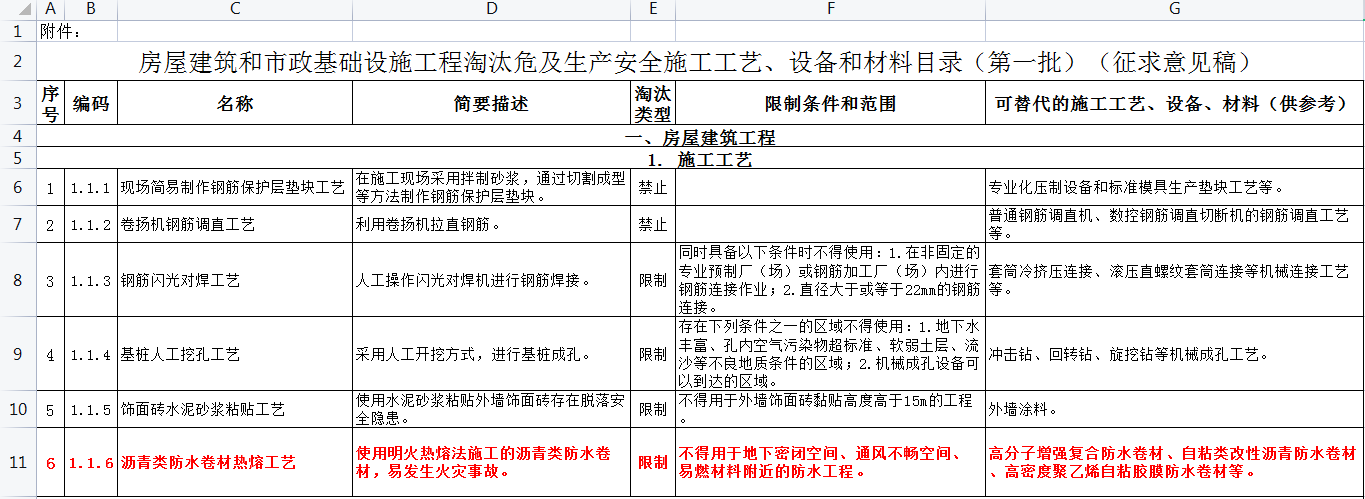
Task: Click cell containing 附件：
Action: click(51, 30)
